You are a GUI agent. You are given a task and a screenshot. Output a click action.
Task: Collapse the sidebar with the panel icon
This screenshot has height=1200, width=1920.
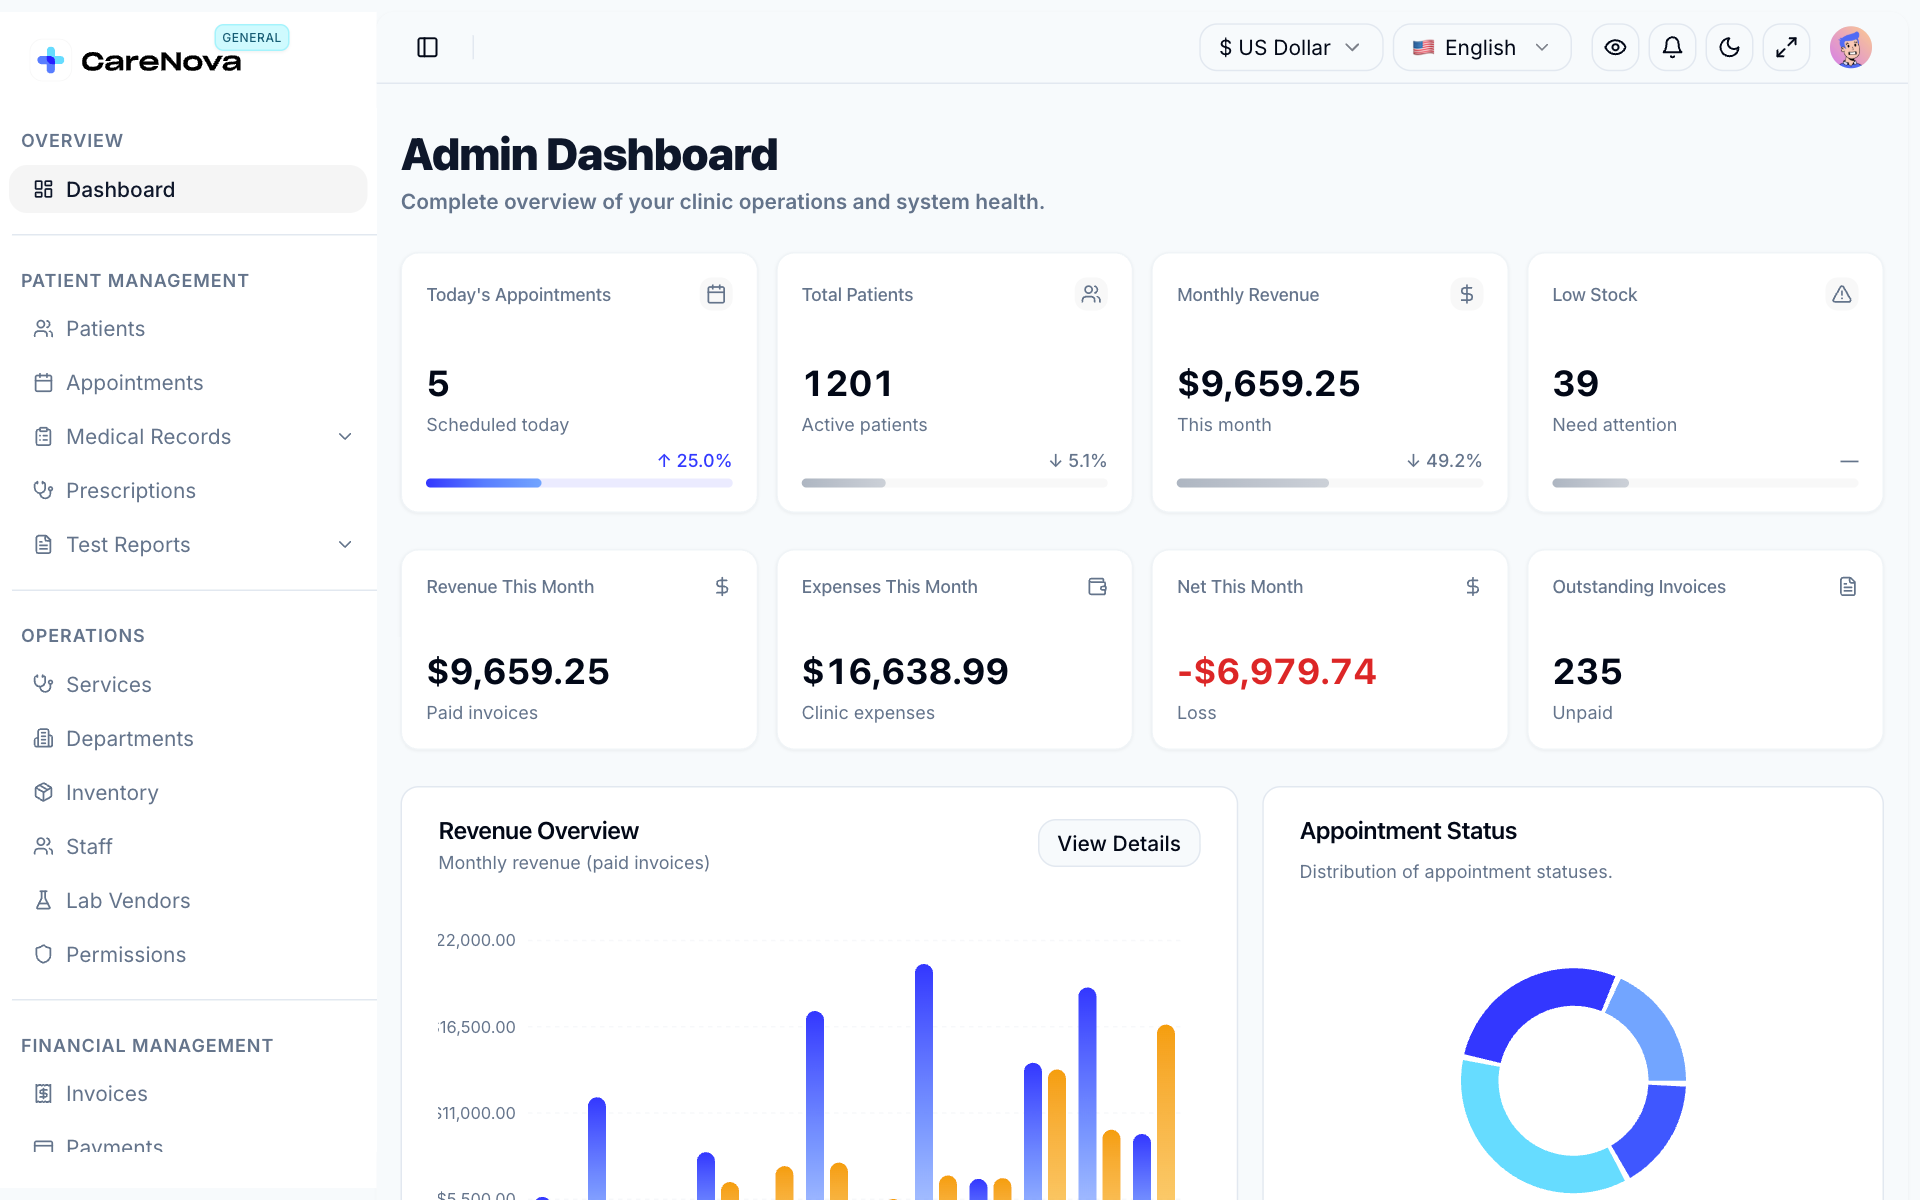pos(427,47)
